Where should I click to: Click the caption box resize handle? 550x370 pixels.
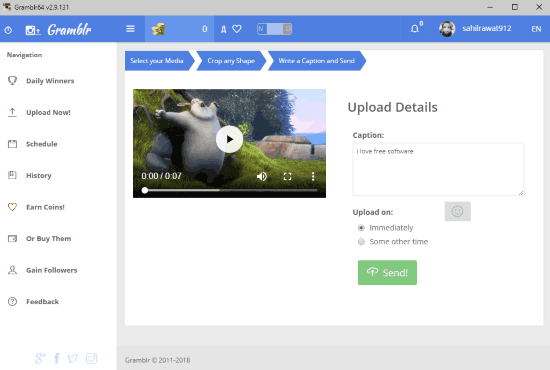(x=521, y=193)
